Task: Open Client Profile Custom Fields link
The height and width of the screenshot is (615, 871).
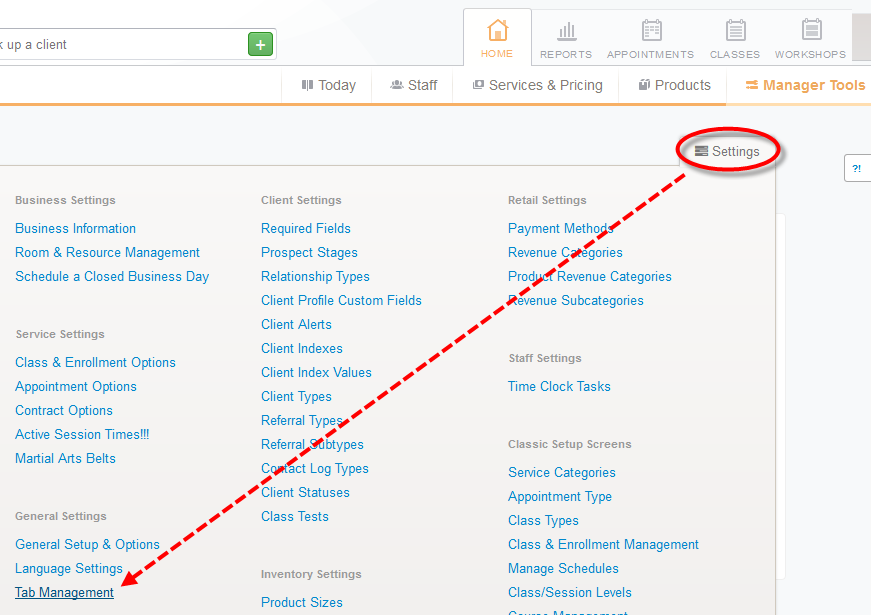Action: pos(341,300)
